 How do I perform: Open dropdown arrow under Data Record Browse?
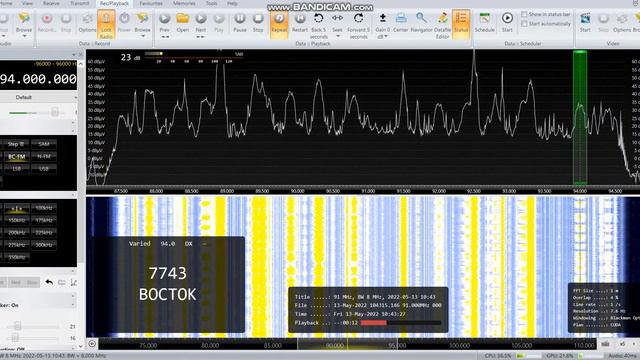click(x=142, y=37)
